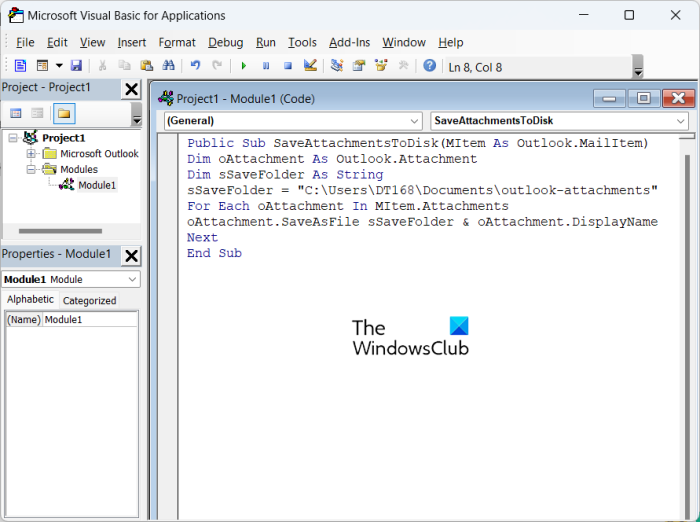Click the Undo arrow icon
The height and width of the screenshot is (522, 700).
(x=196, y=66)
